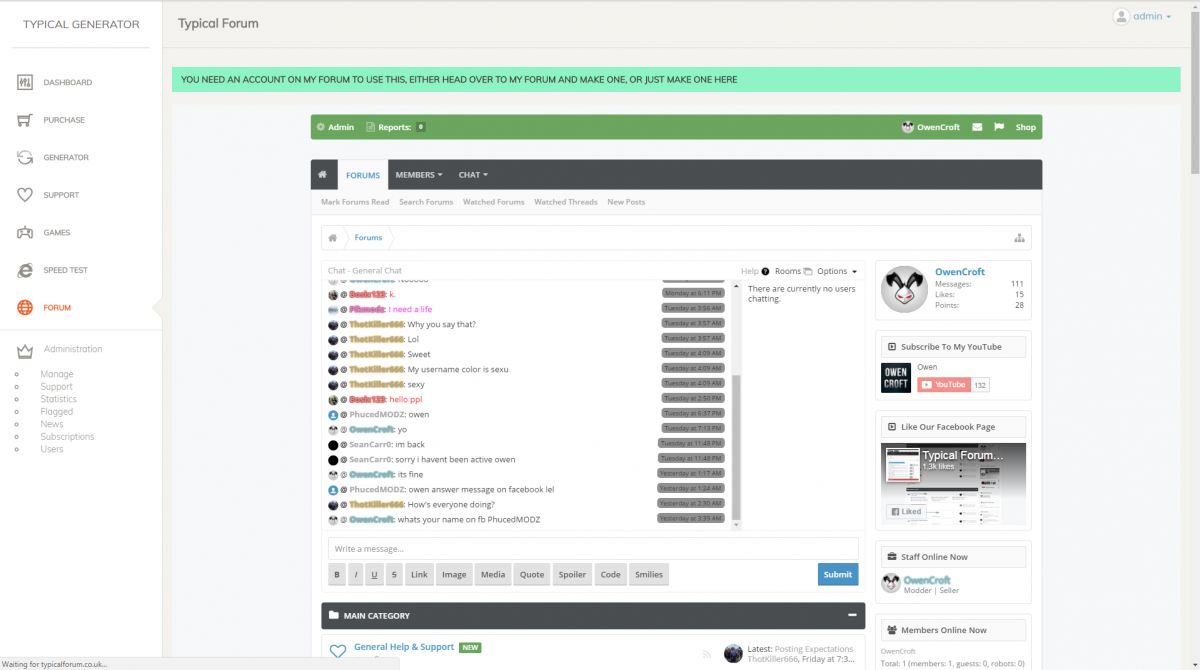Image resolution: width=1200 pixels, height=670 pixels.
Task: Toggle underline formatting in chat
Action: [374, 574]
